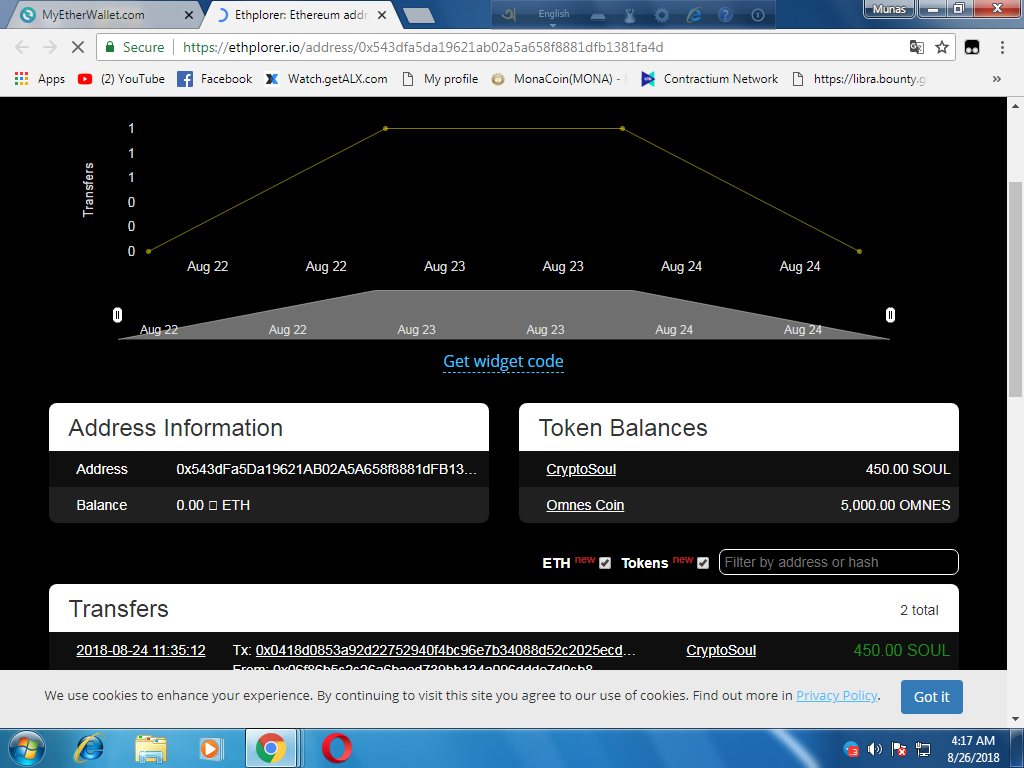The width and height of the screenshot is (1024, 768).
Task: Expand the hidden bookmarks overflow chevron
Action: tap(996, 79)
